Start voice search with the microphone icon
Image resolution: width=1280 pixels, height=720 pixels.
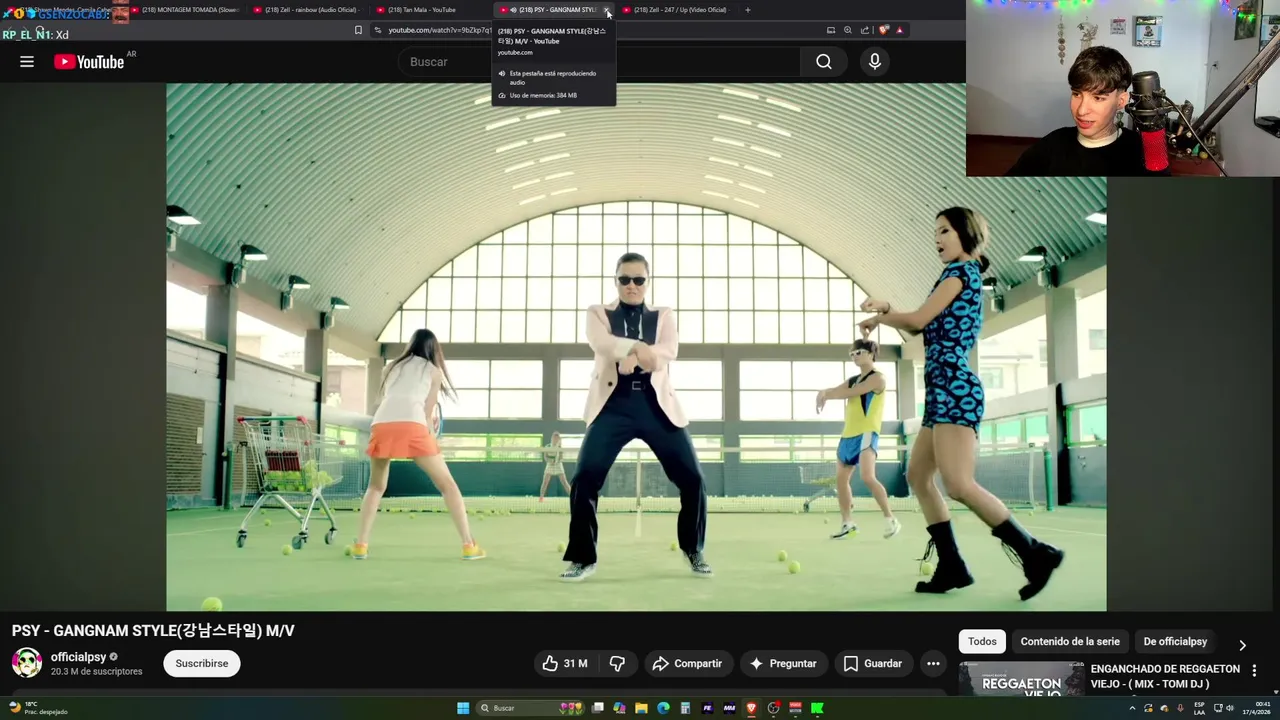pos(875,62)
